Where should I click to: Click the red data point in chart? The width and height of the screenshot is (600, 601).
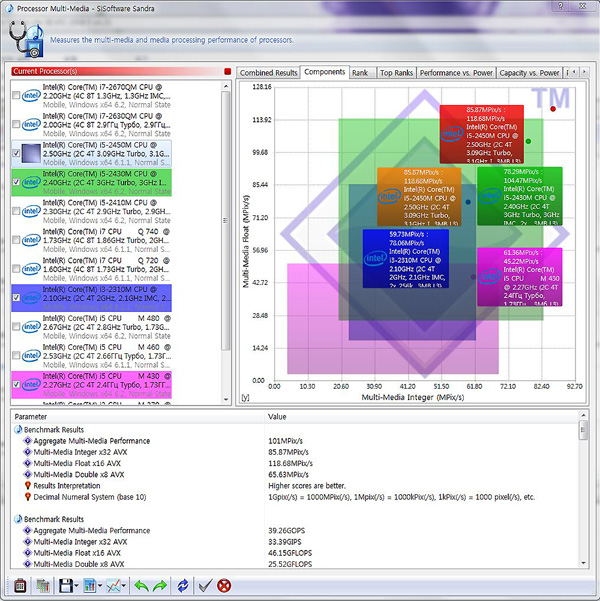click(553, 109)
